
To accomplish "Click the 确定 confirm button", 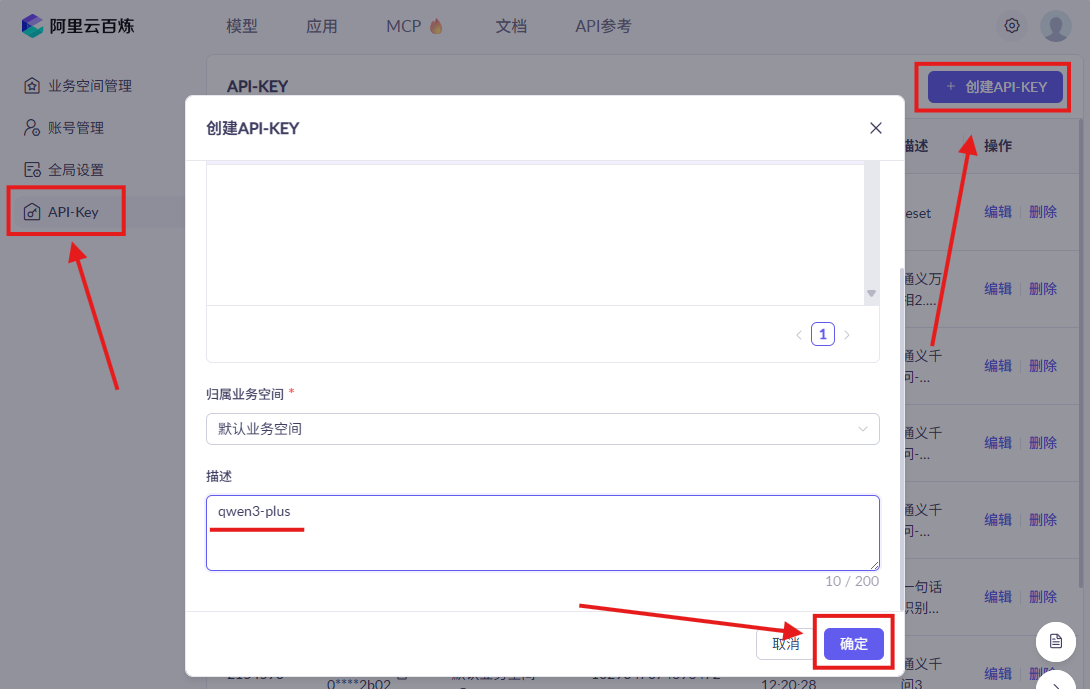I will (x=853, y=644).
